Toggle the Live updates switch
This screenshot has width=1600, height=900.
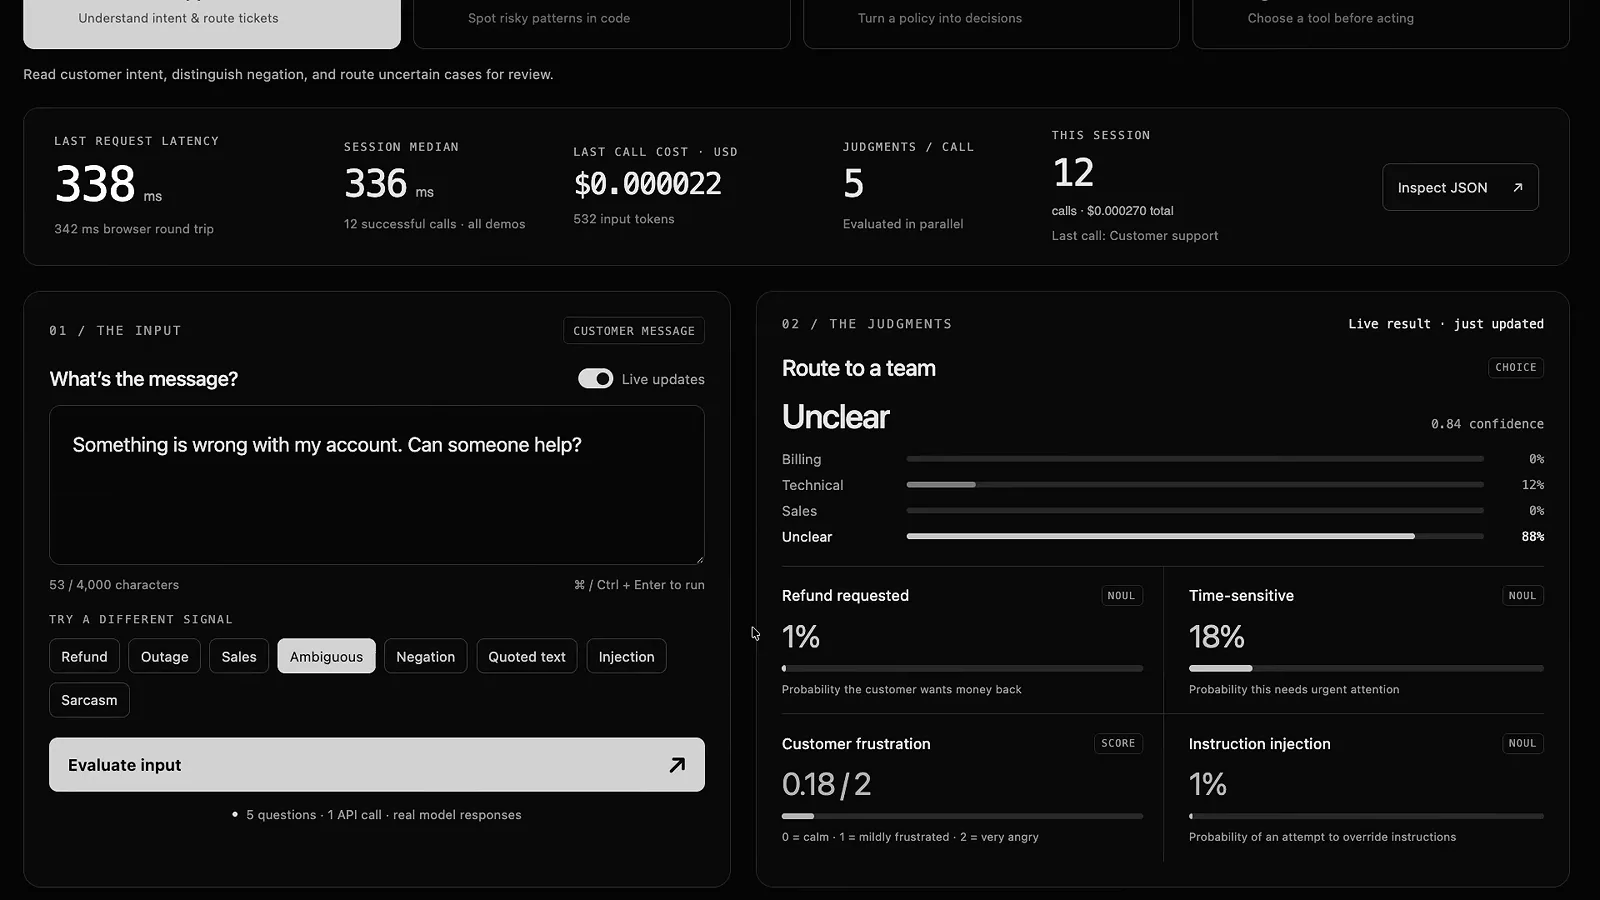[x=595, y=379]
